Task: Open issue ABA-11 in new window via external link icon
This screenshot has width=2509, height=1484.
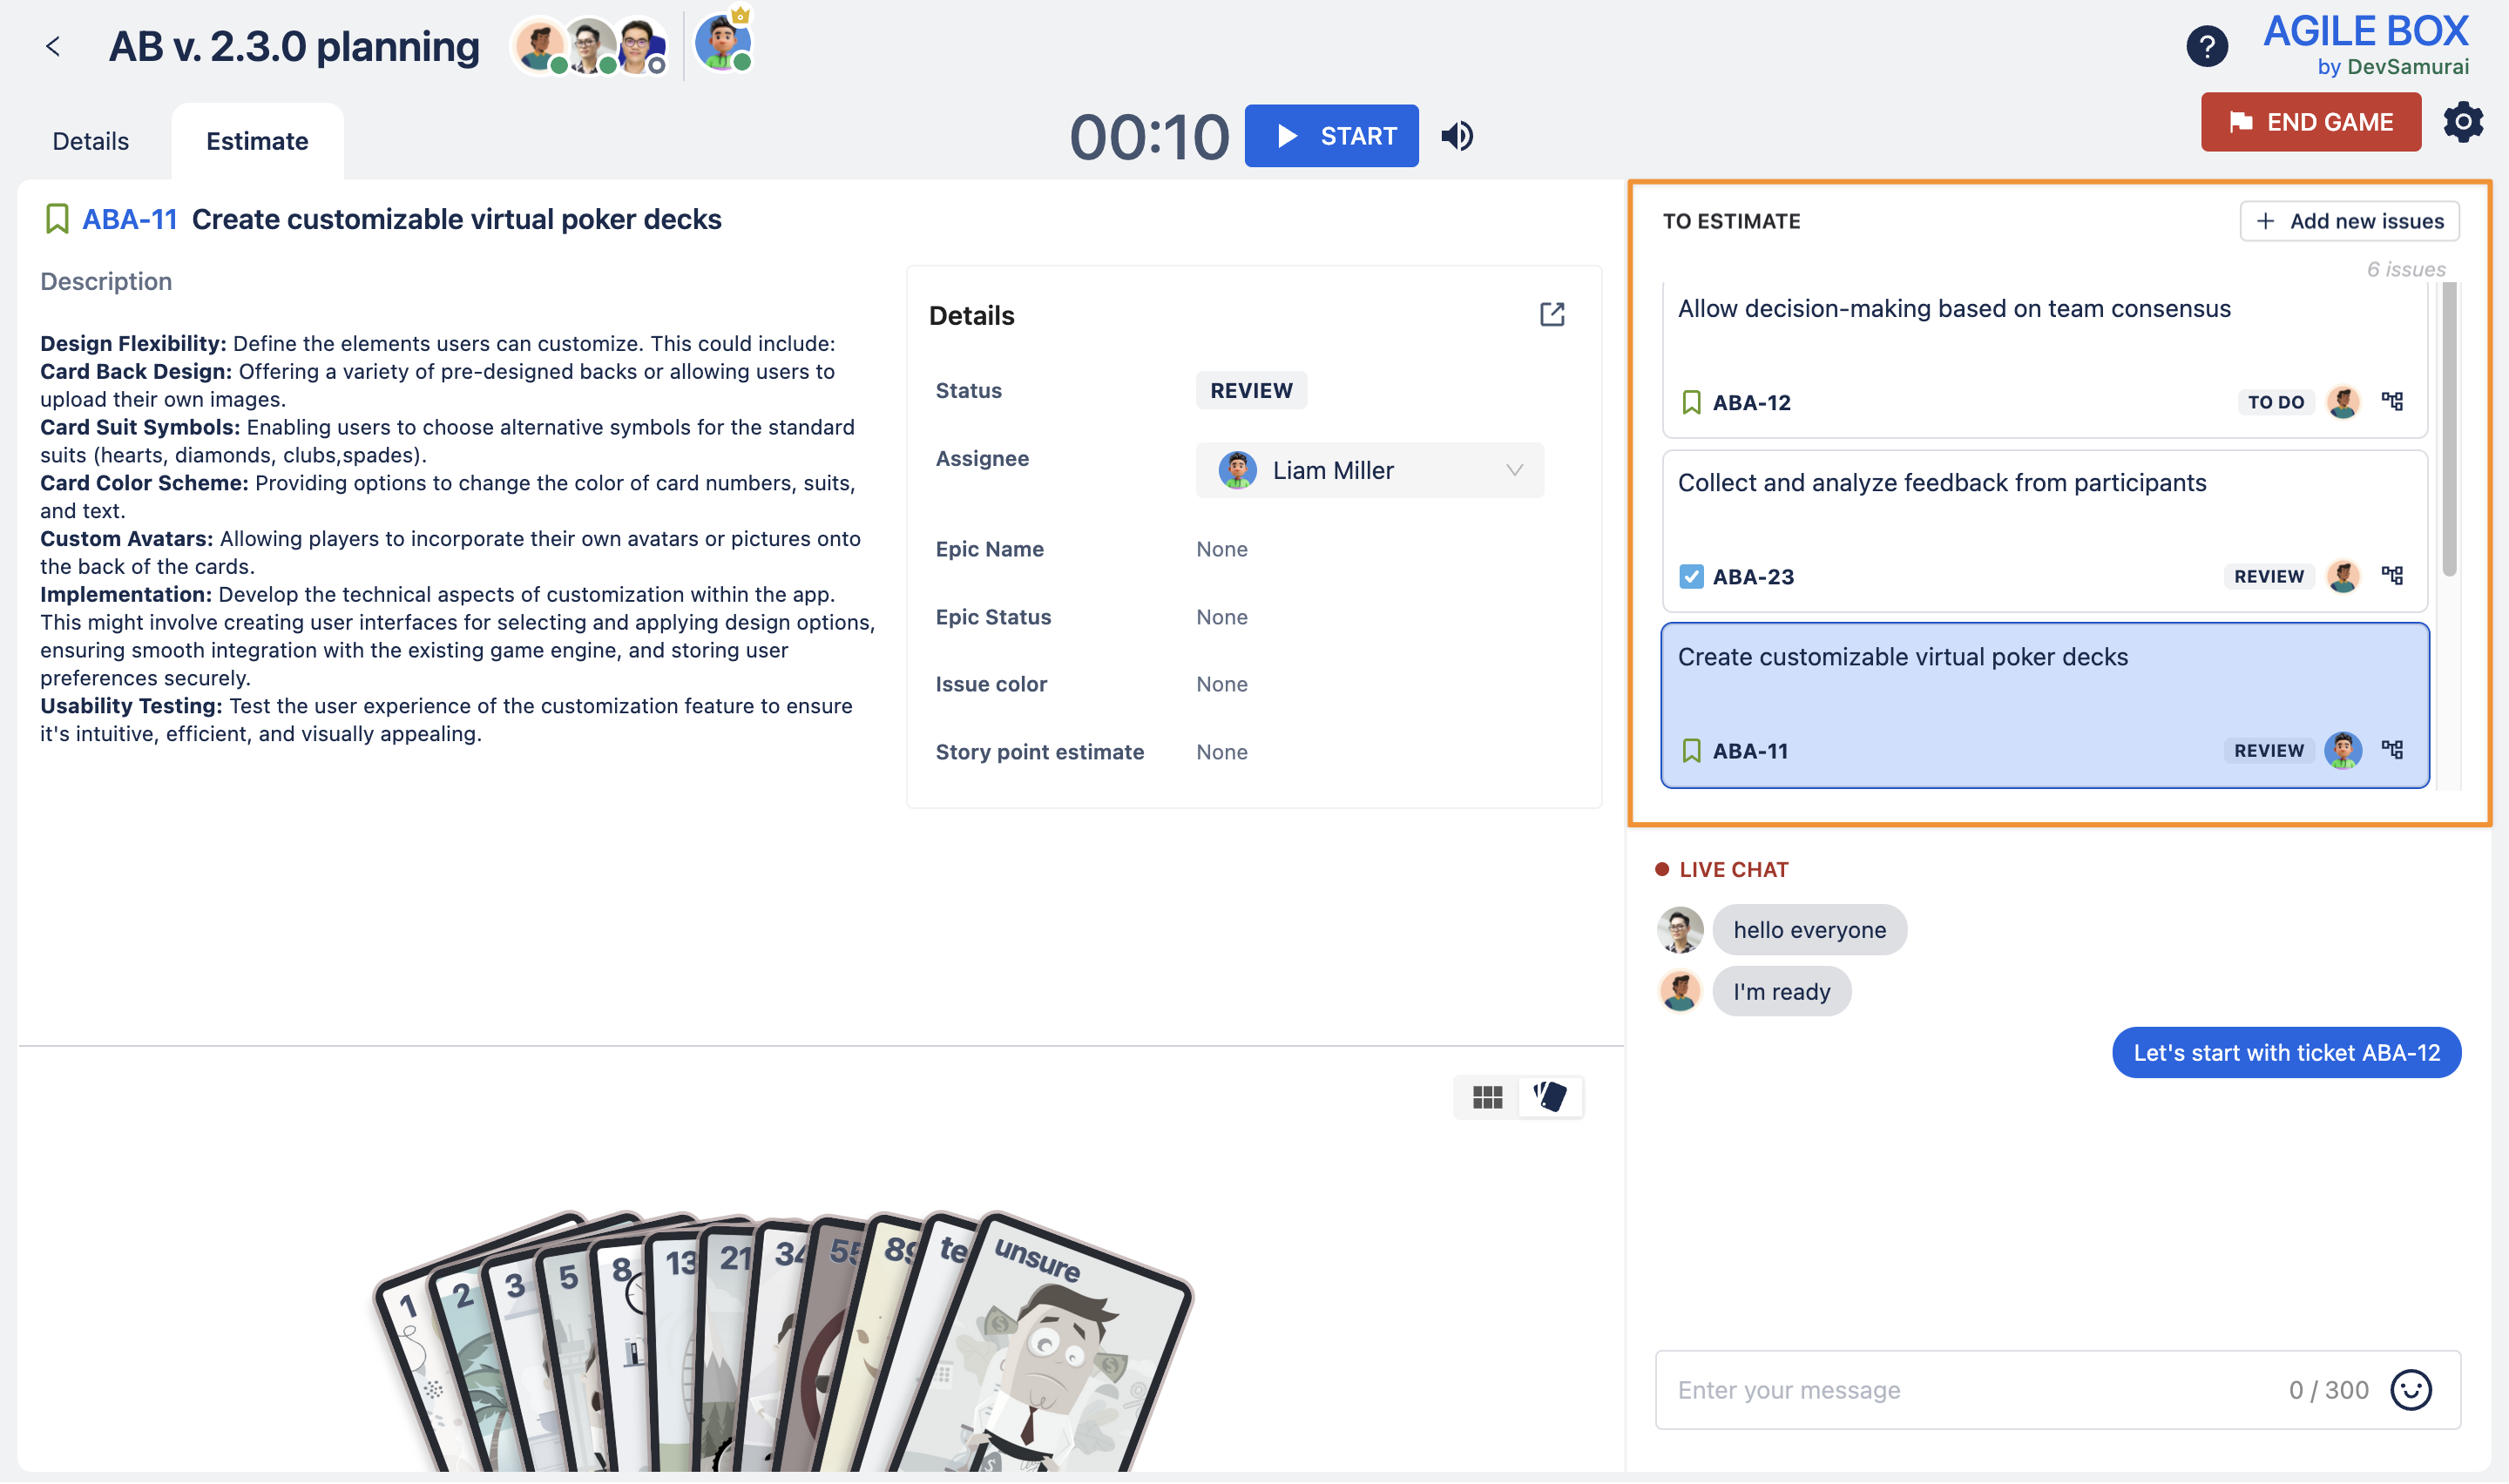Action: point(1552,314)
